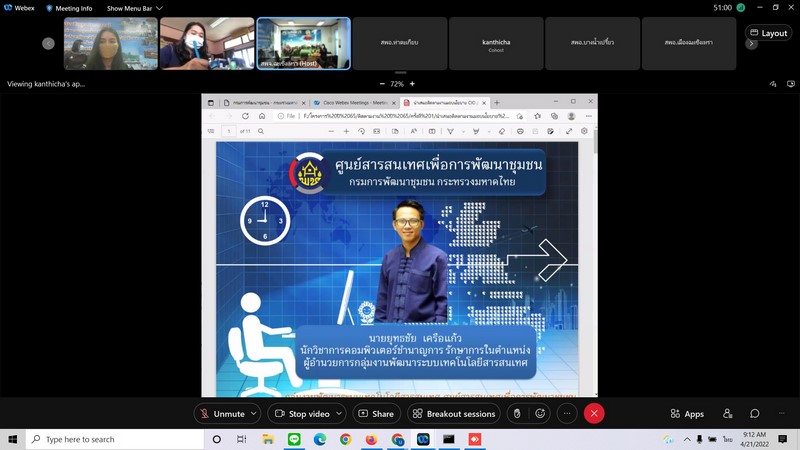800x450 pixels.
Task: Click the PDF page number field
Action: click(x=229, y=132)
